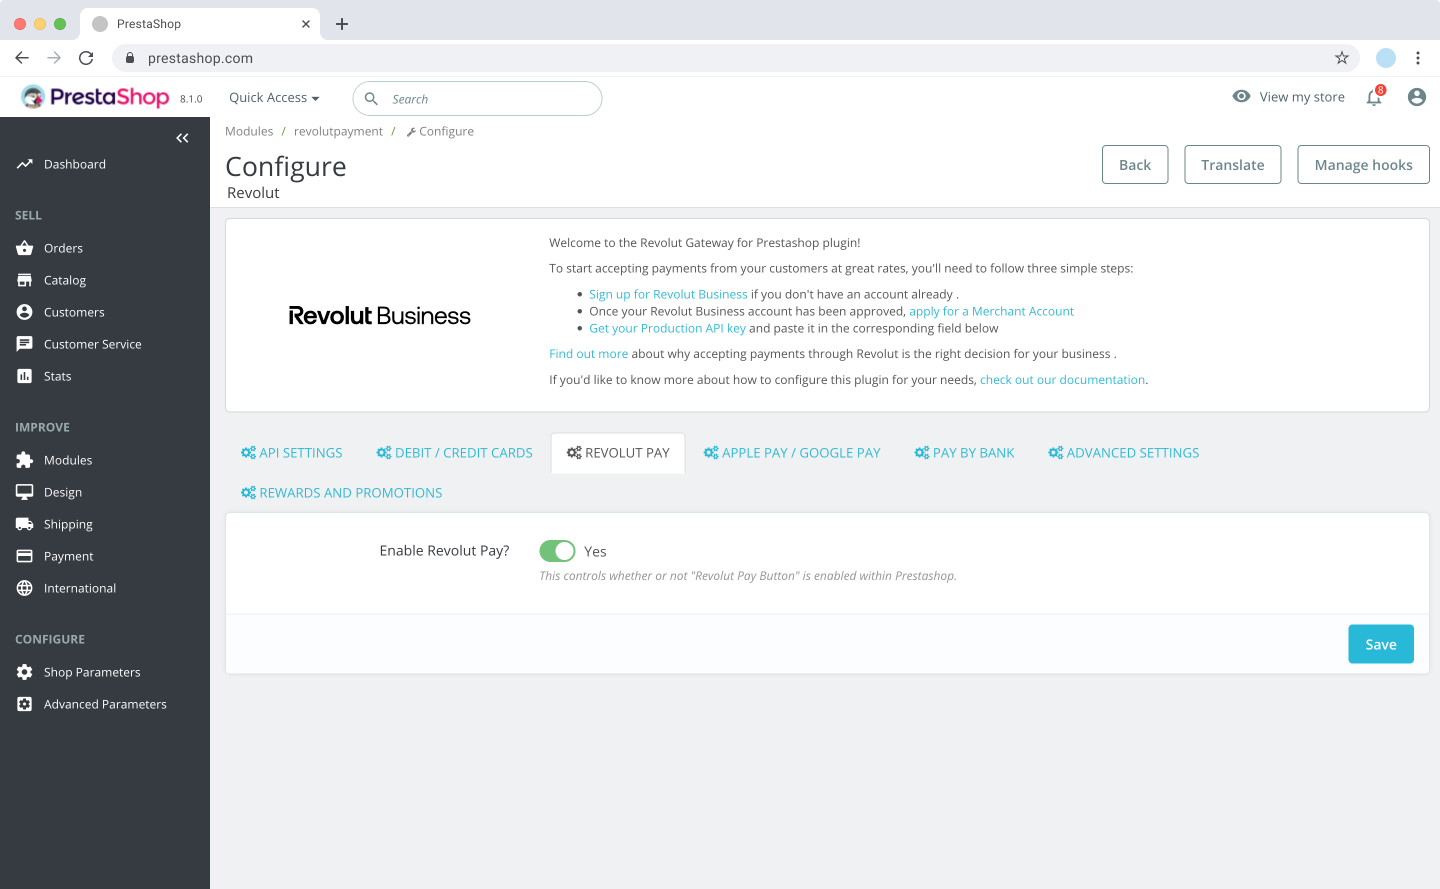Click the Revolut Business logo image
Image resolution: width=1440 pixels, height=889 pixels.
point(380,316)
